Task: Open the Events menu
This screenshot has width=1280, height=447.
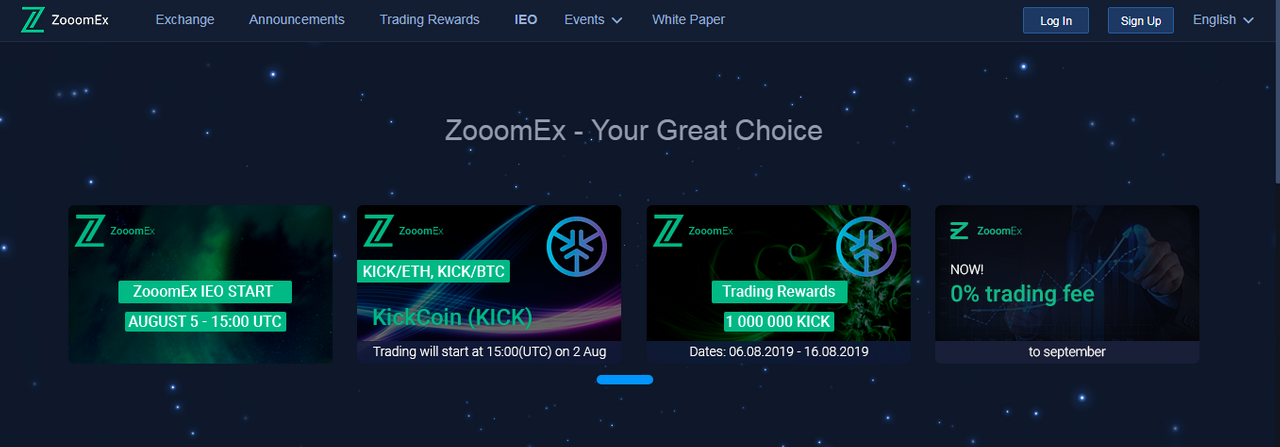Action: pyautogui.click(x=593, y=20)
